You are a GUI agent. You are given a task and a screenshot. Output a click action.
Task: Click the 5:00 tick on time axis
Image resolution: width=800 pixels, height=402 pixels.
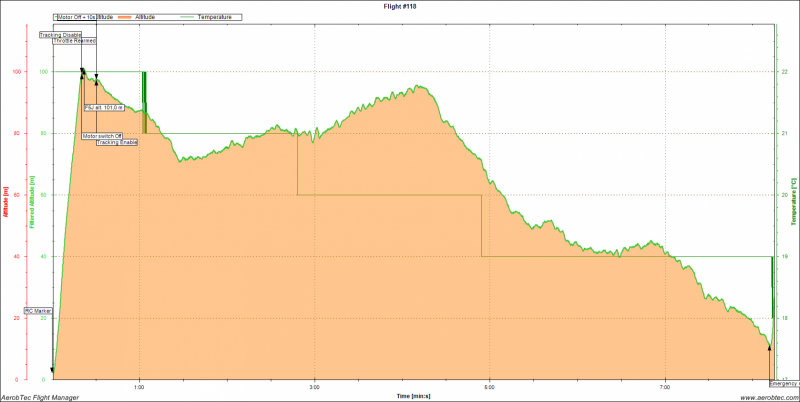(490, 387)
